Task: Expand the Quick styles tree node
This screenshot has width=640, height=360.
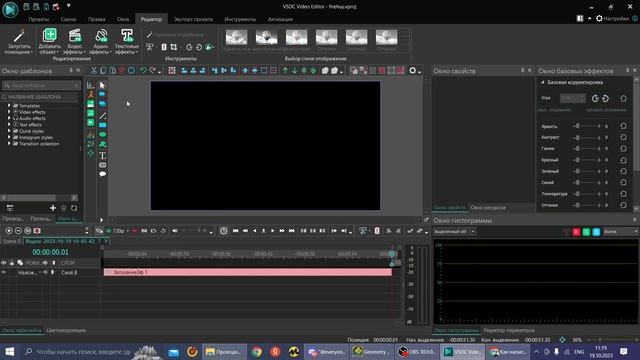Action: [9, 131]
